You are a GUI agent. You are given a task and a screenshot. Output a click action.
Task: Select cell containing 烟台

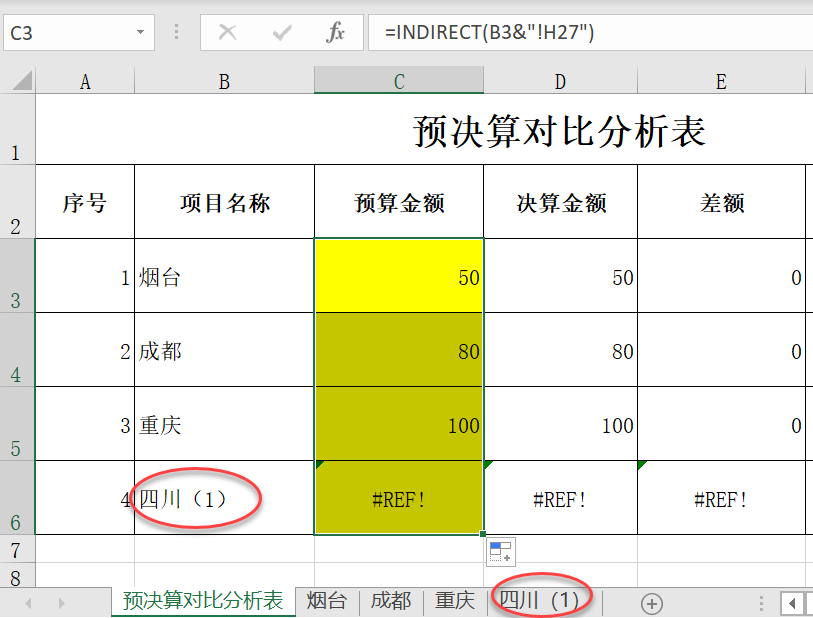[x=225, y=276]
